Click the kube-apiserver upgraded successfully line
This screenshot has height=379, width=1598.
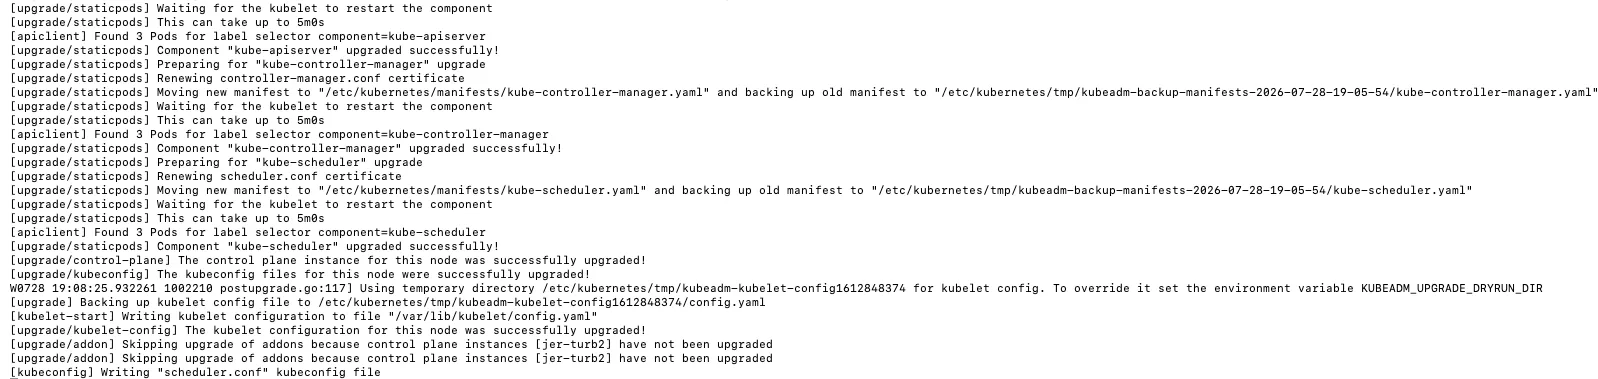254,50
